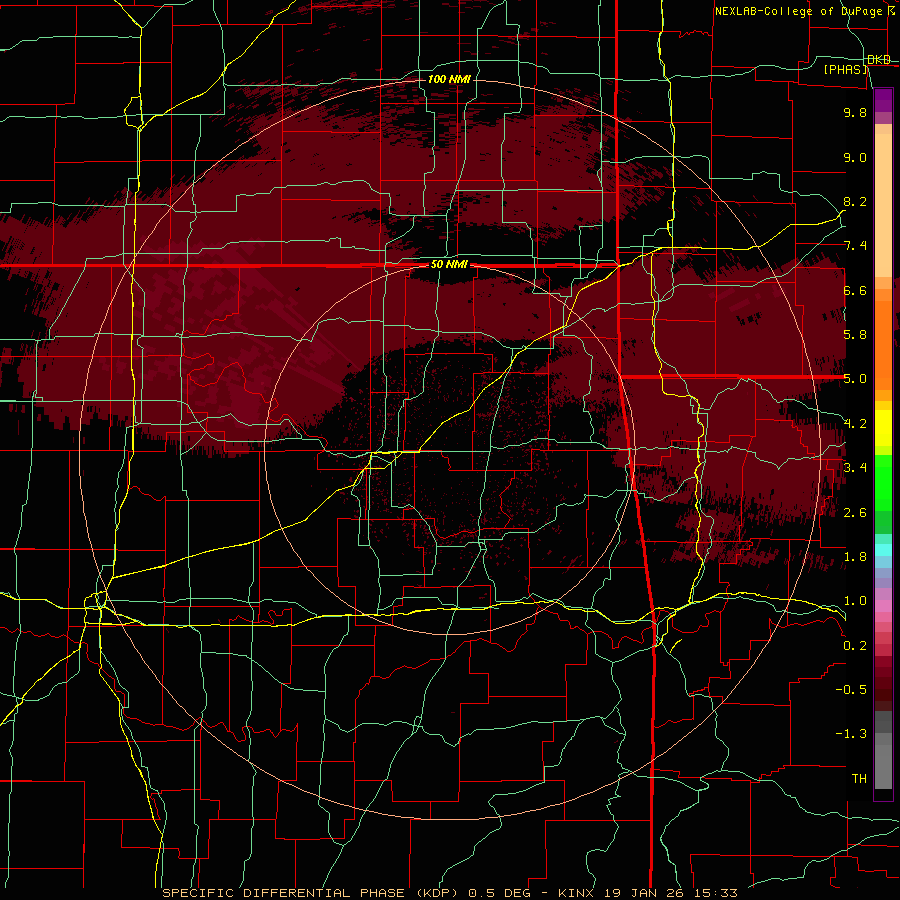
Task: Click the 5.0 scale value
Action: click(855, 379)
